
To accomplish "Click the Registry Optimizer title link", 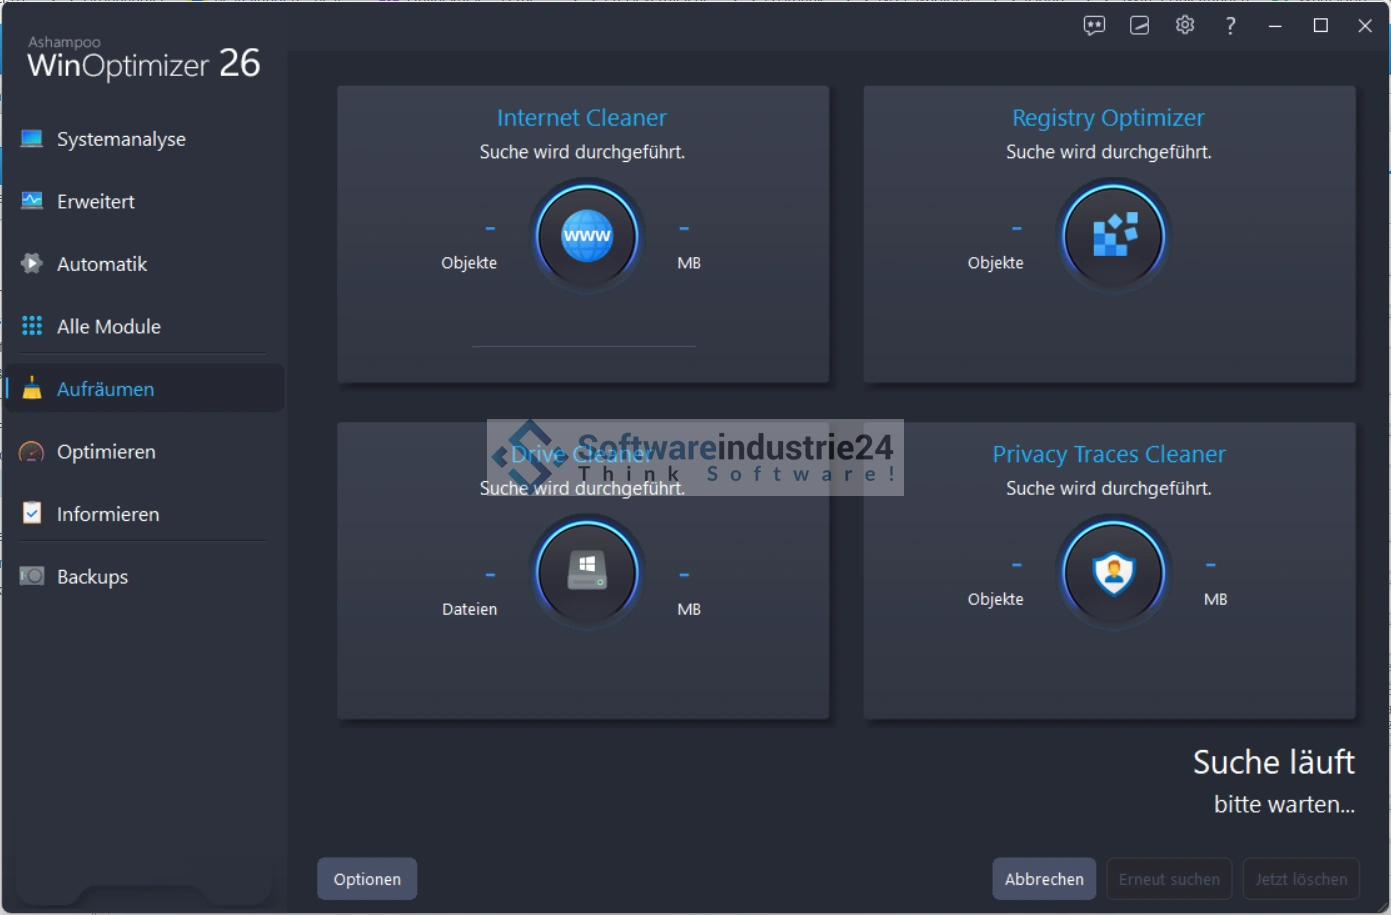I will coord(1108,118).
